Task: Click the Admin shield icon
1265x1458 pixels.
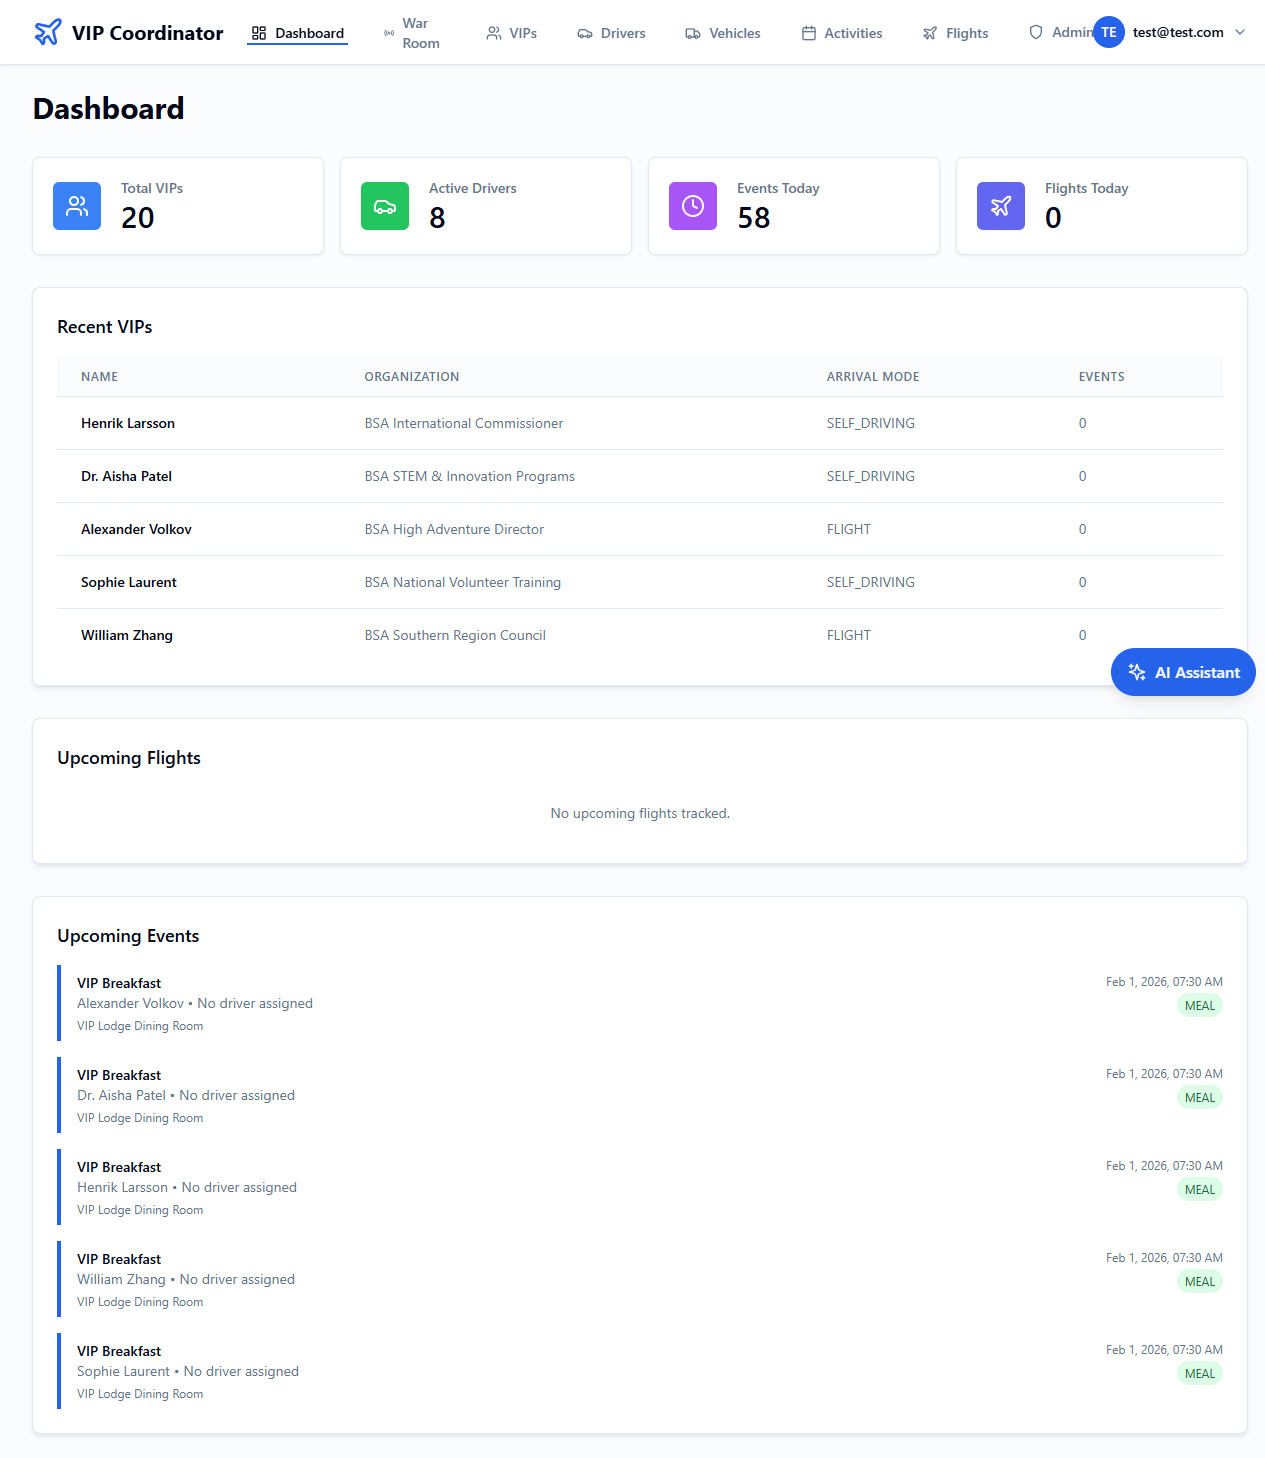Action: pyautogui.click(x=1036, y=32)
